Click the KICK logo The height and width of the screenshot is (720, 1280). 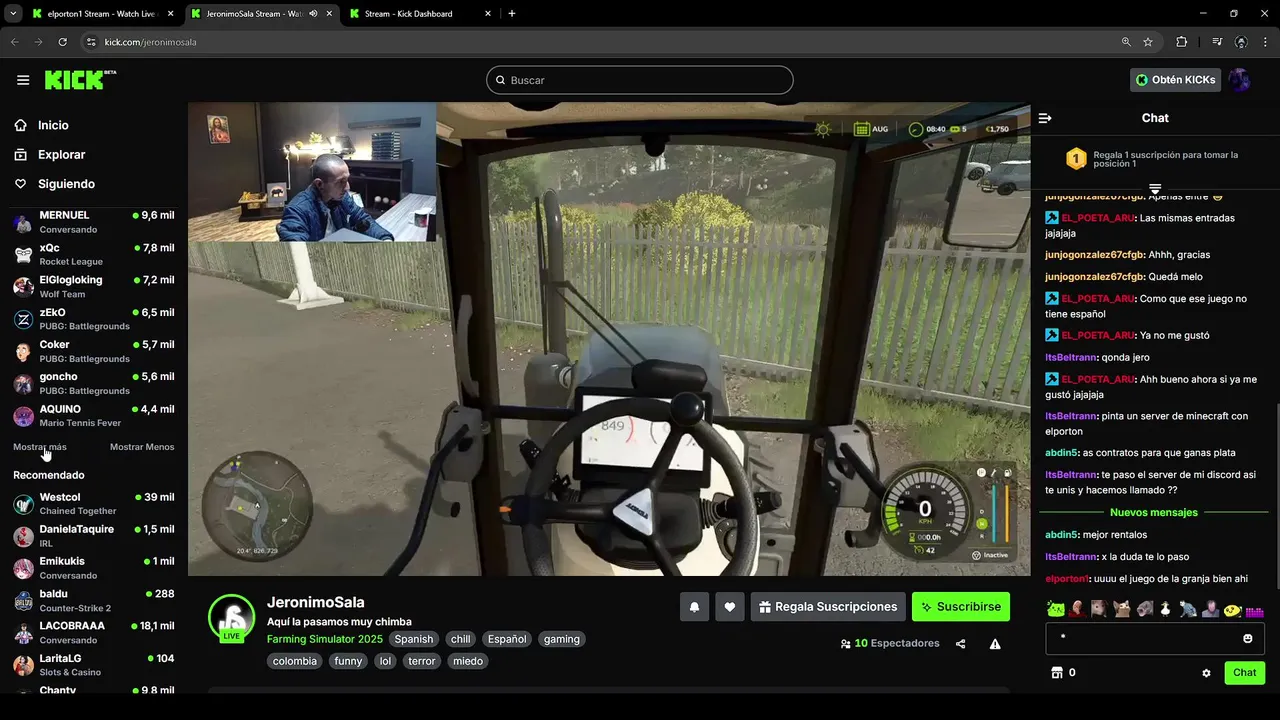pos(80,80)
